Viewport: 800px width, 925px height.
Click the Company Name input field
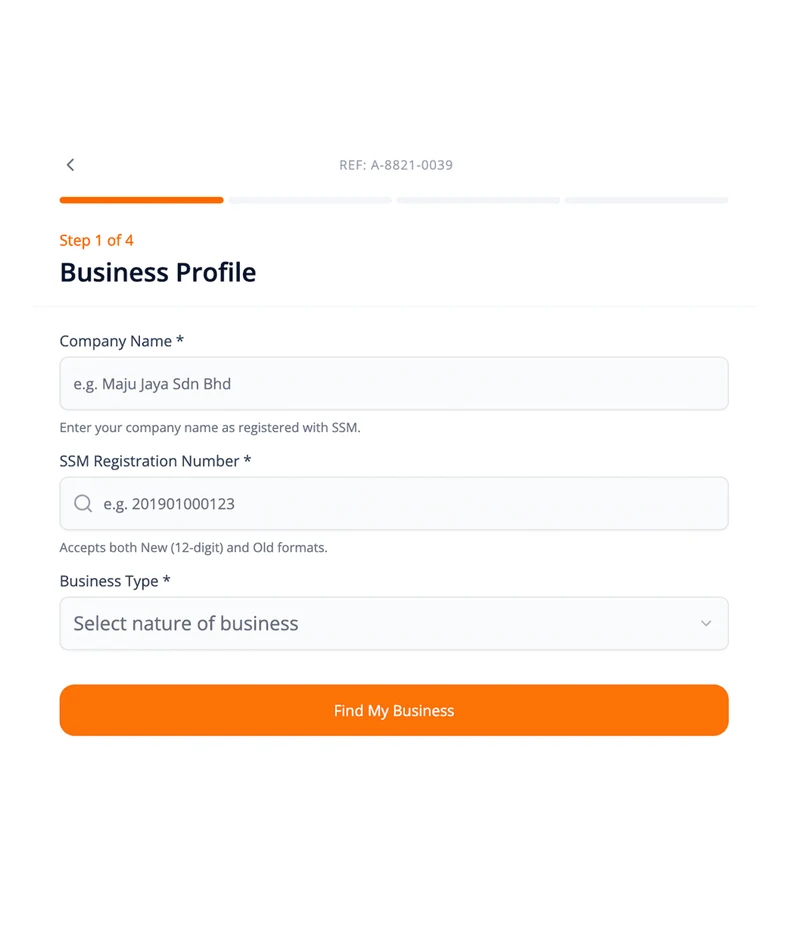(393, 383)
